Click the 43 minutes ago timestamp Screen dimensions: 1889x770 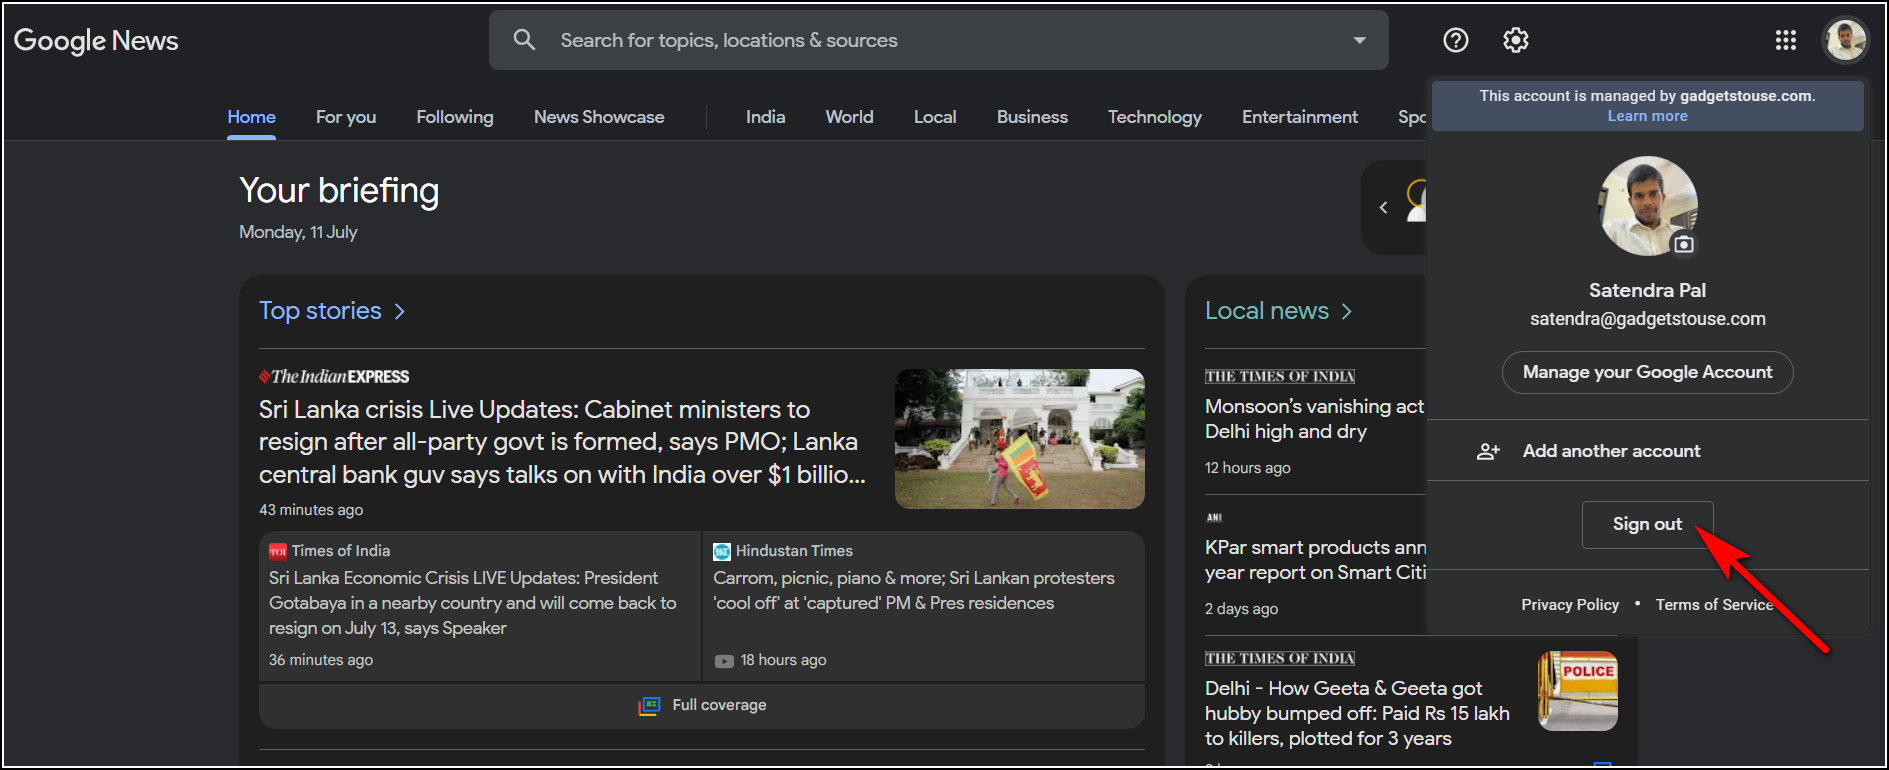[311, 510]
